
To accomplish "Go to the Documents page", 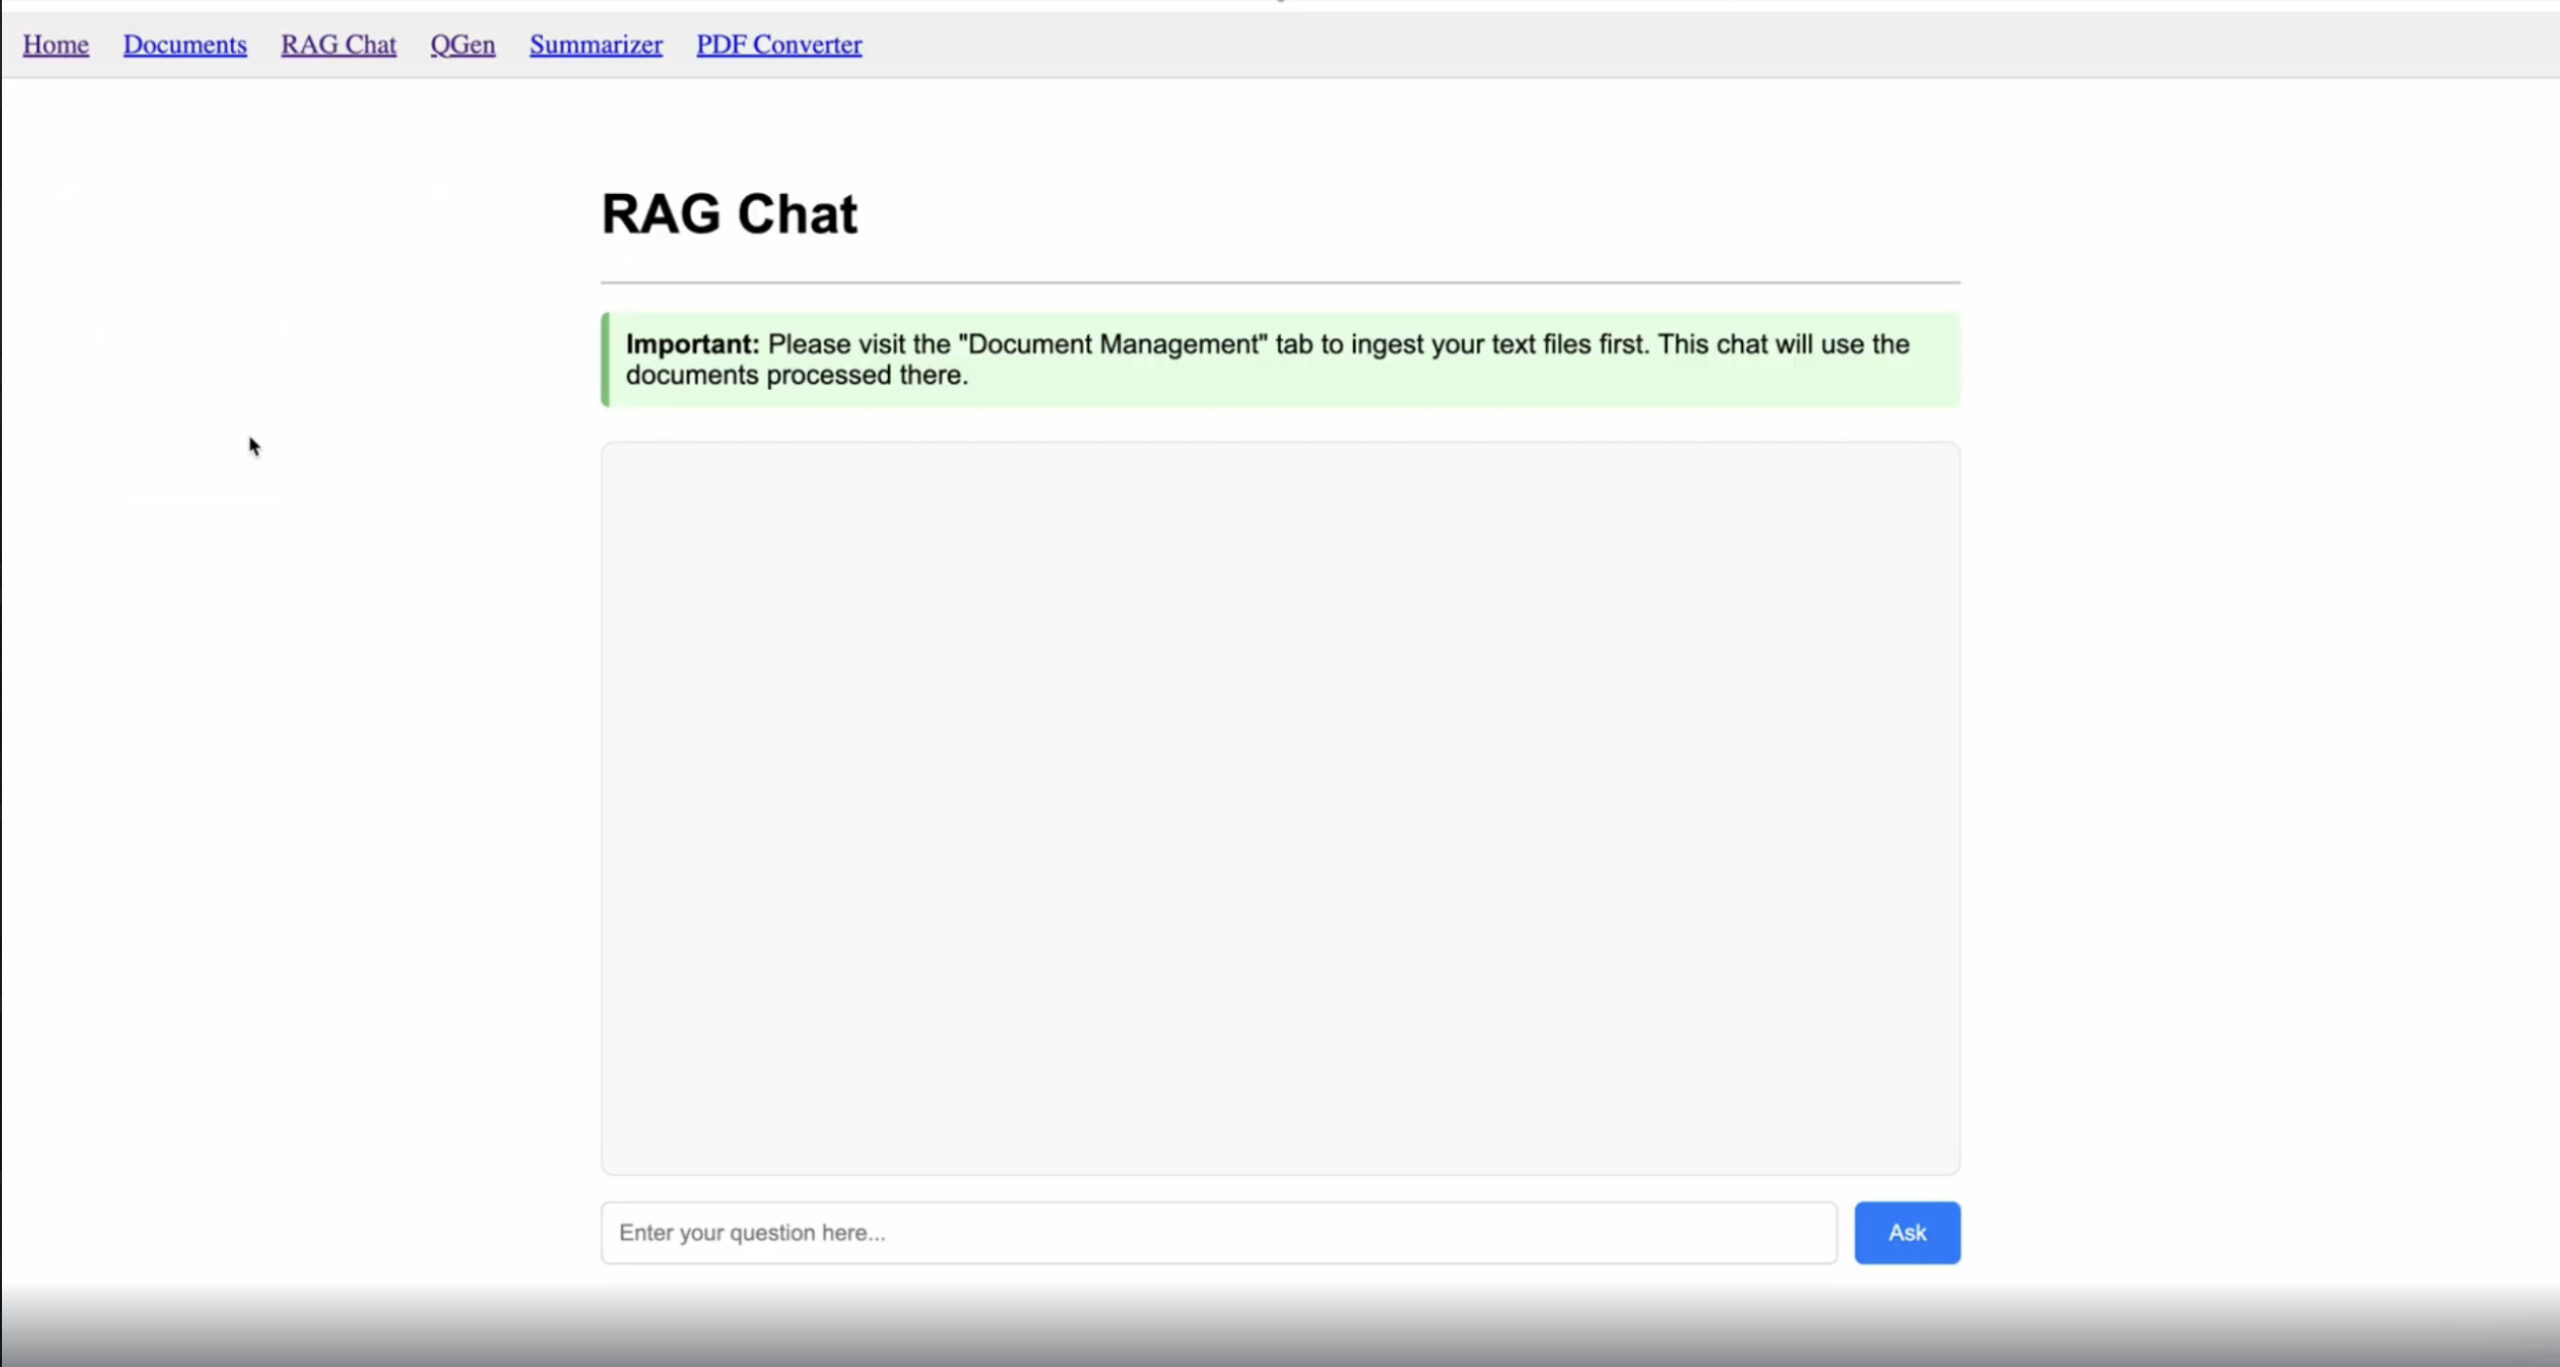I will coord(184,45).
